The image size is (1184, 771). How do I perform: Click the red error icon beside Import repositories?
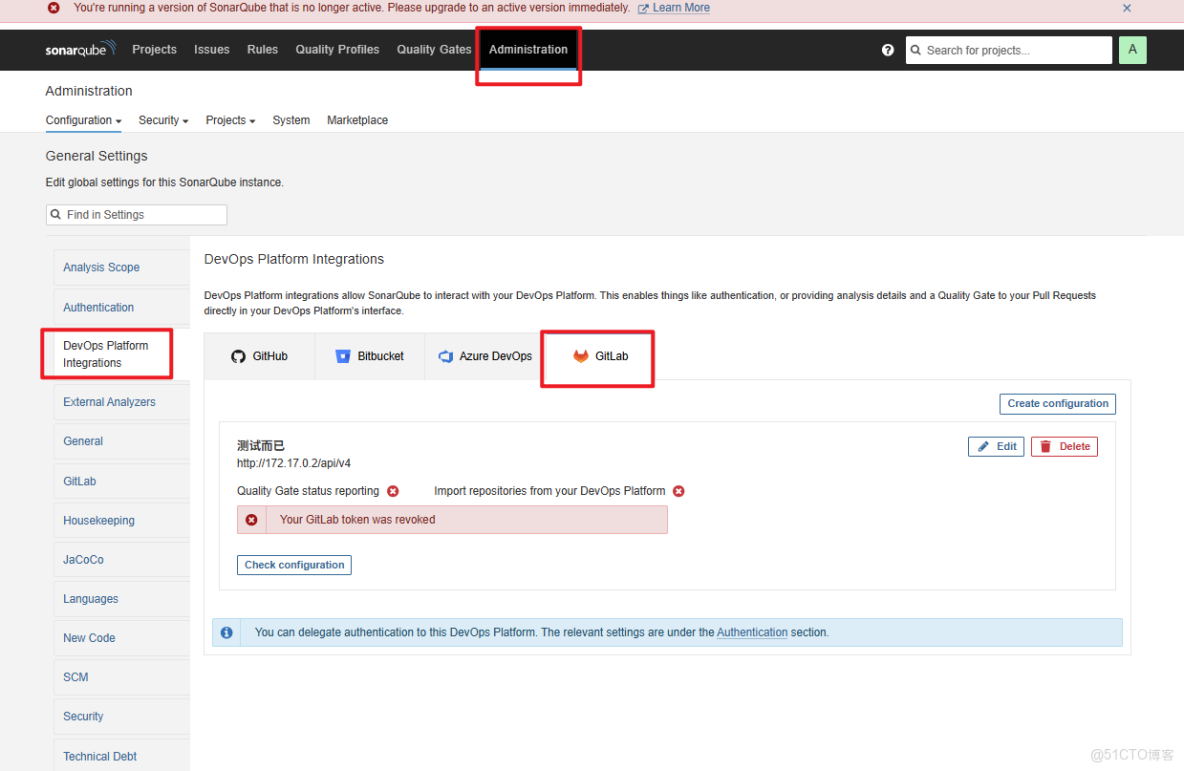(678, 491)
